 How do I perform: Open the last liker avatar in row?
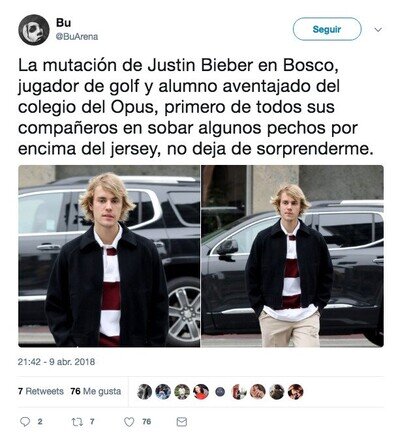(296, 392)
